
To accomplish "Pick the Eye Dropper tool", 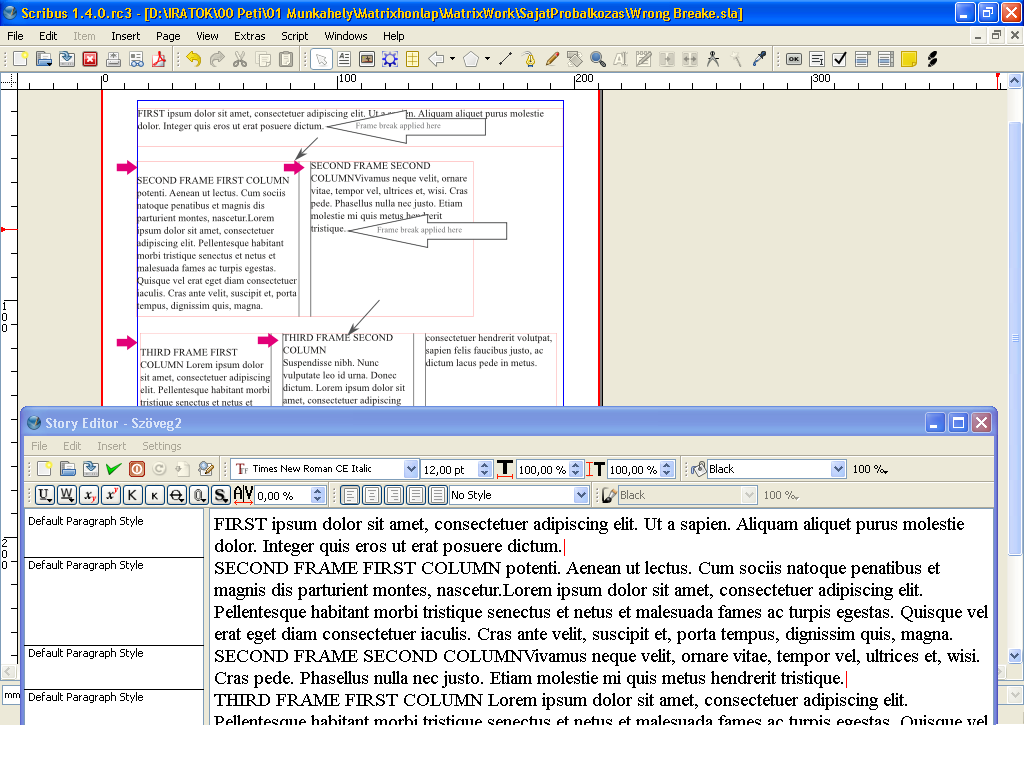I will tap(759, 59).
